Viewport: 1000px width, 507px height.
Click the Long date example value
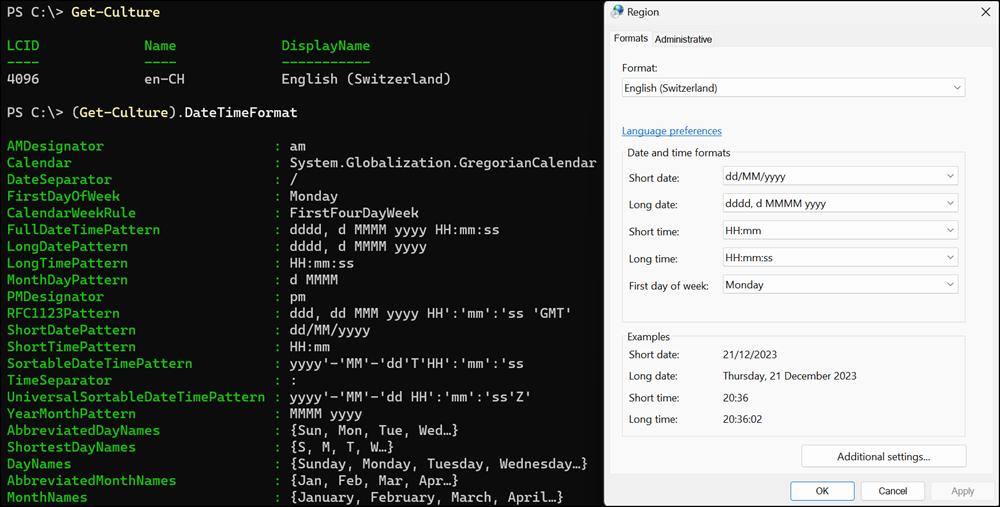point(789,376)
